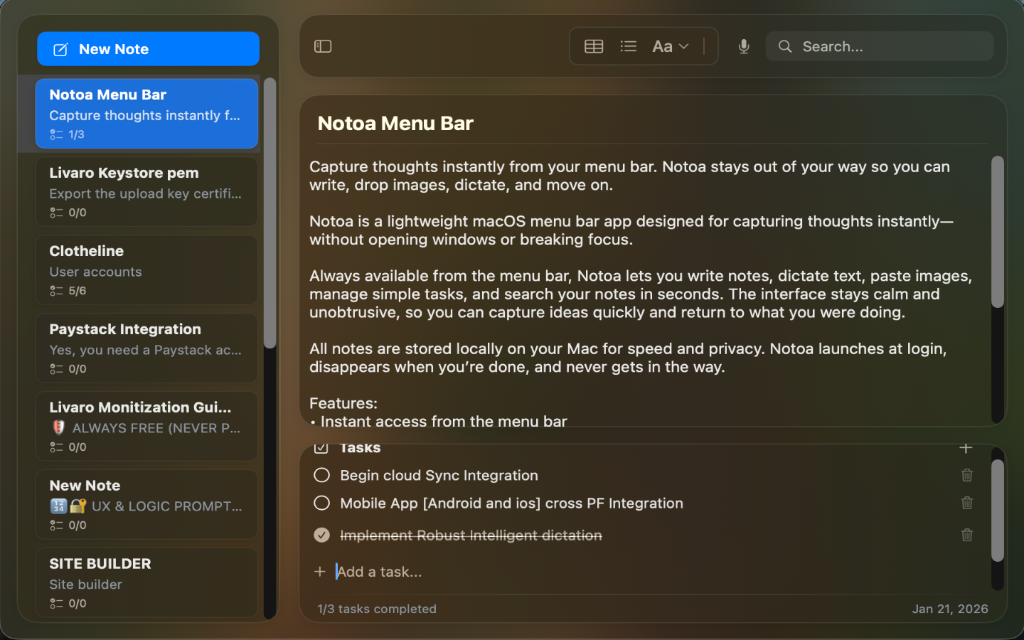Screen dimensions: 1024x640
Task: Click inside the Search field
Action: tap(880, 46)
